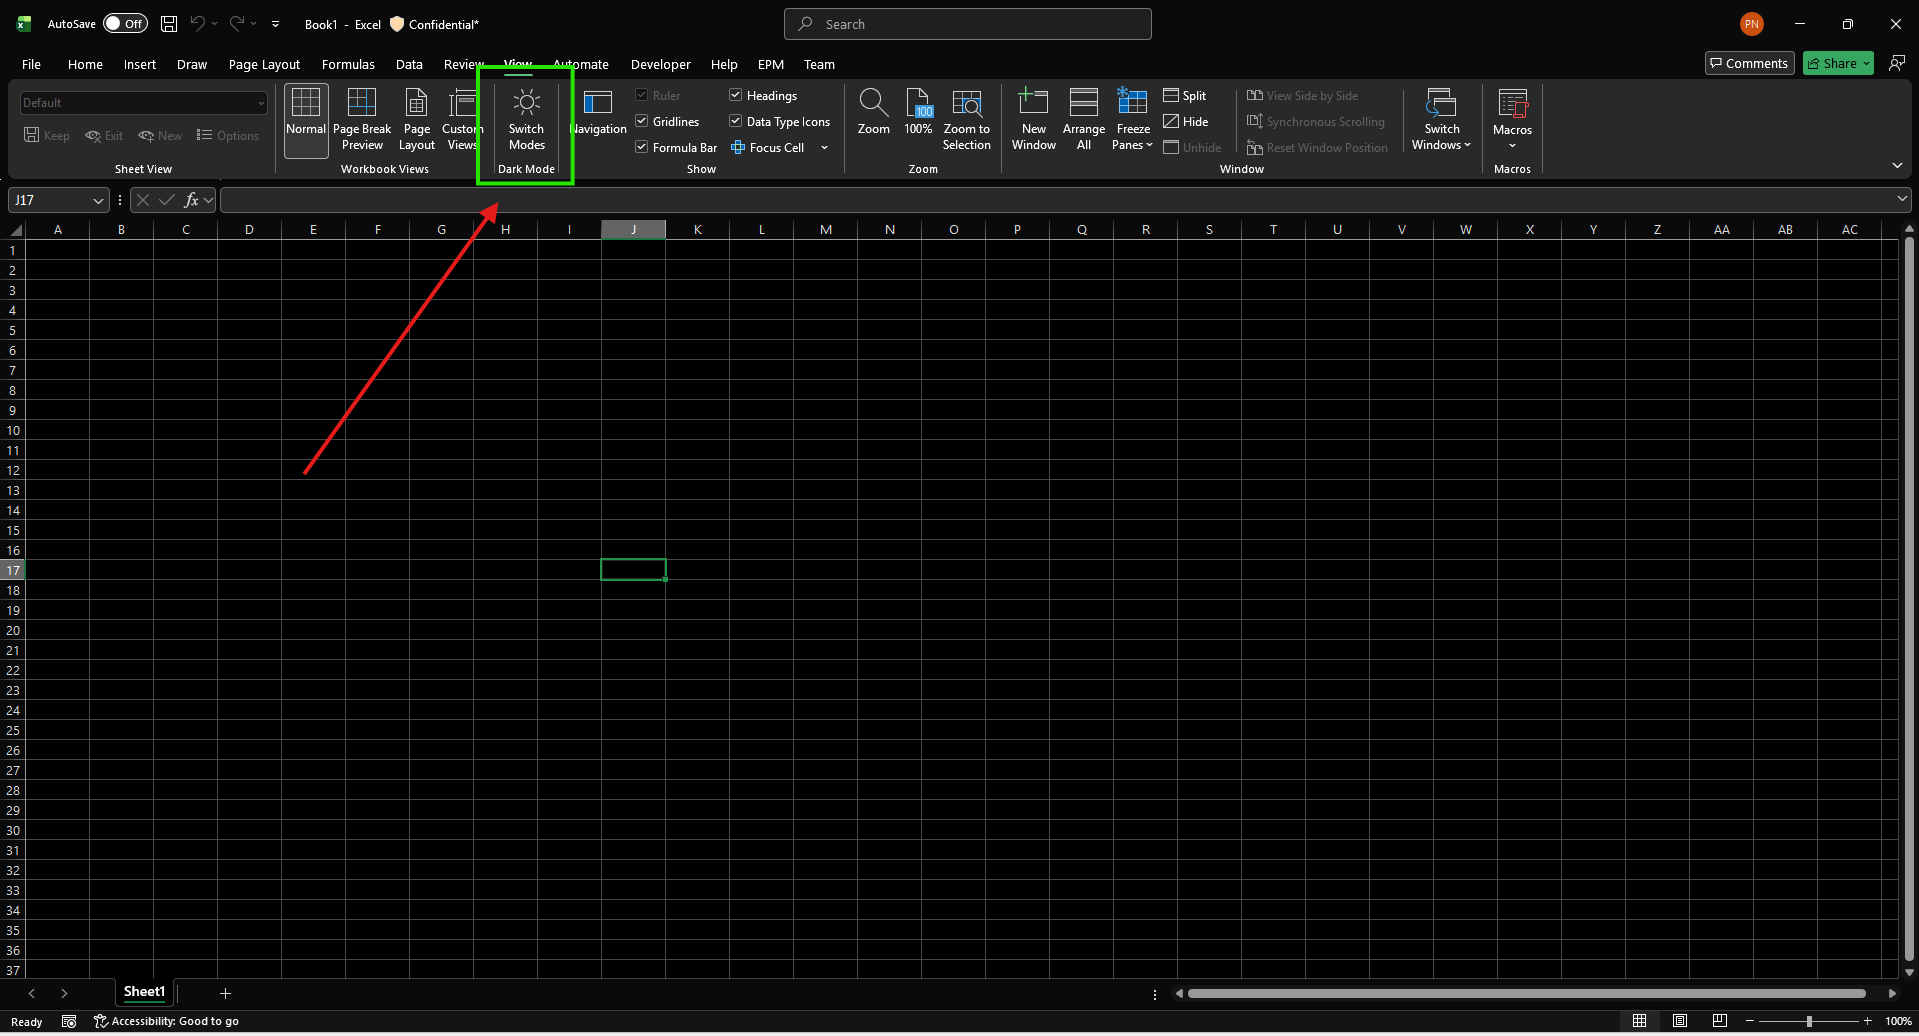Viewport: 1919px width, 1036px height.
Task: Select column K header
Action: (697, 230)
